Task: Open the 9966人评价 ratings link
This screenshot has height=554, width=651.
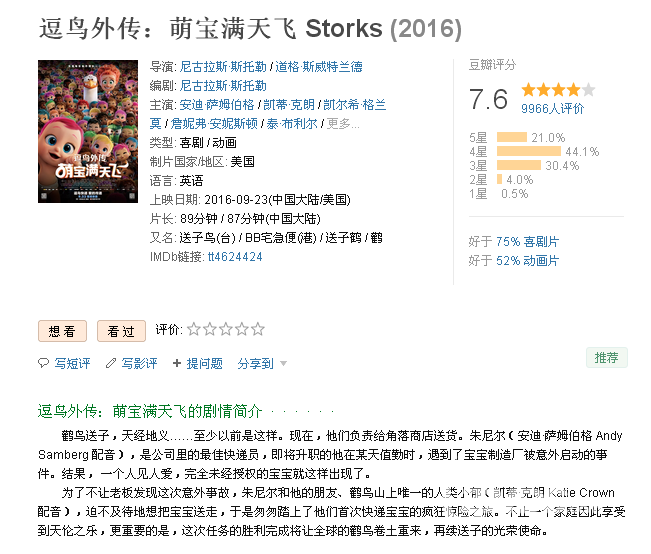Action: pyautogui.click(x=552, y=109)
